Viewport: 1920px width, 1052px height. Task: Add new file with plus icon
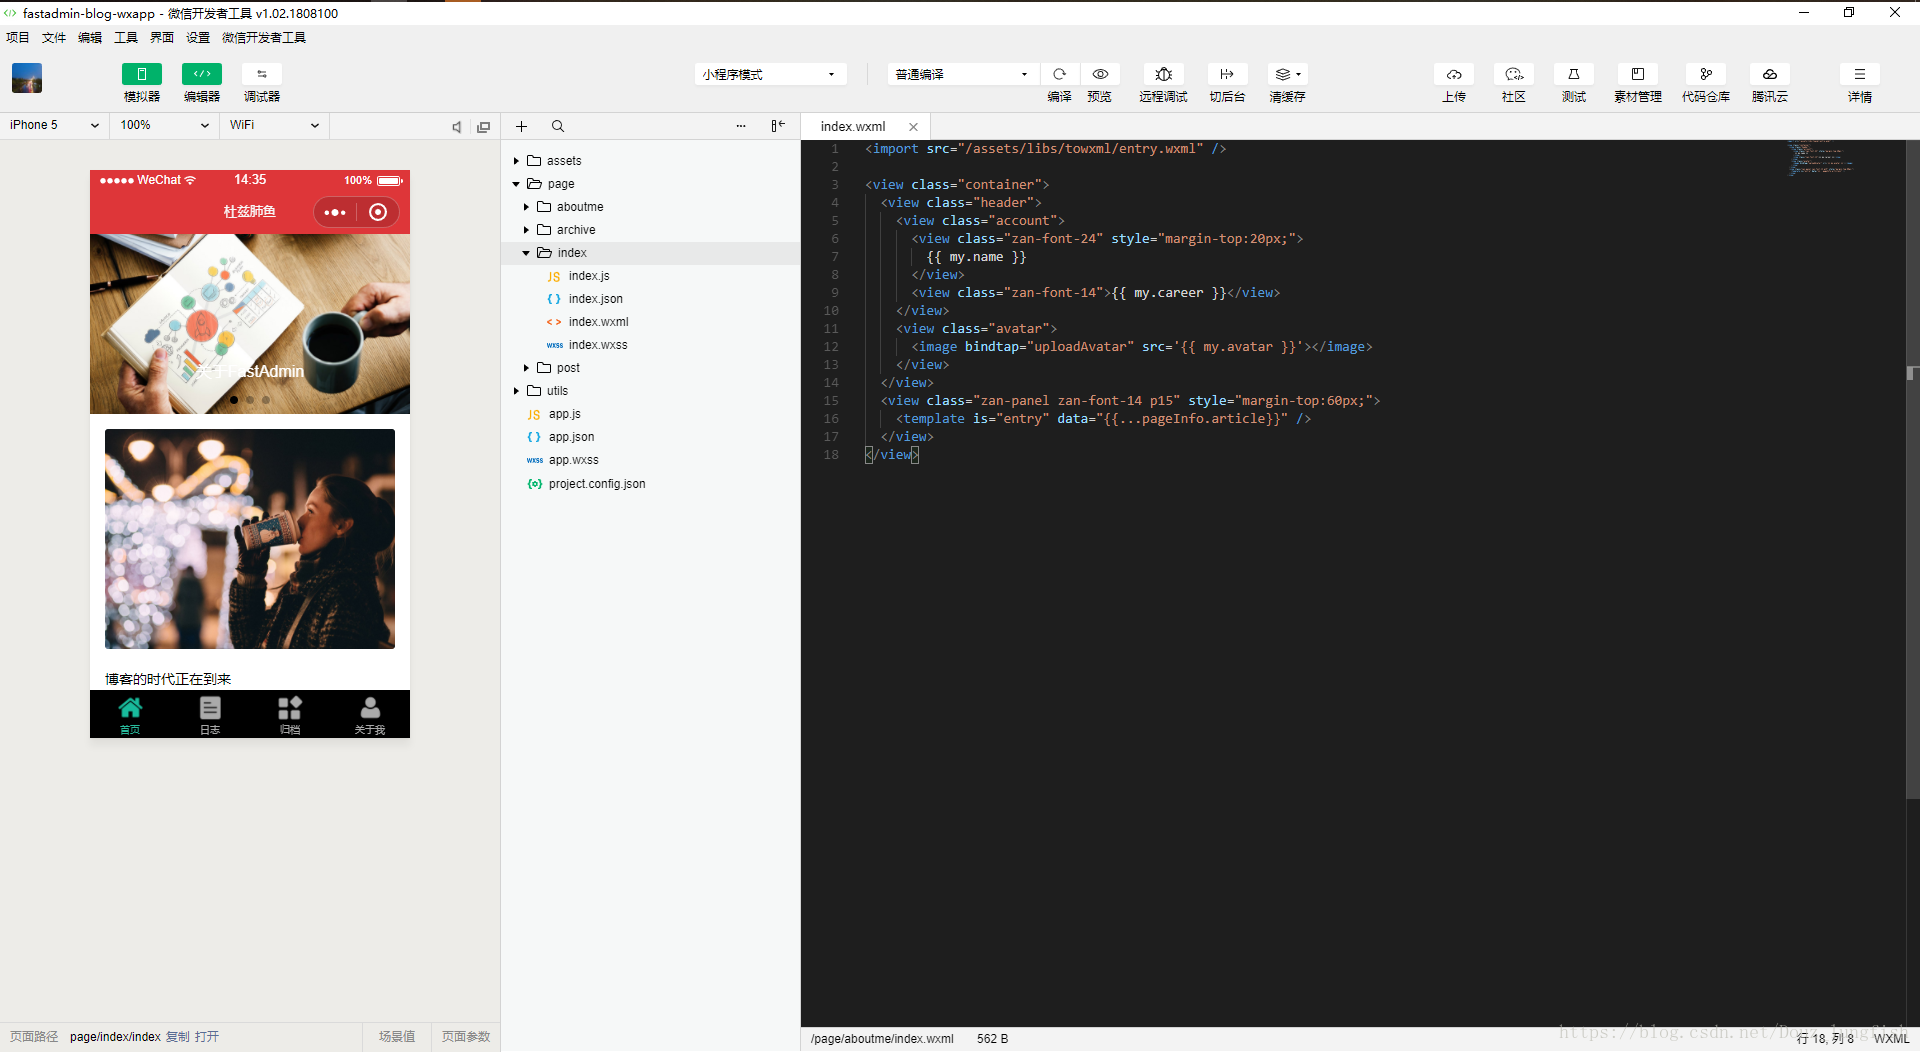click(521, 126)
